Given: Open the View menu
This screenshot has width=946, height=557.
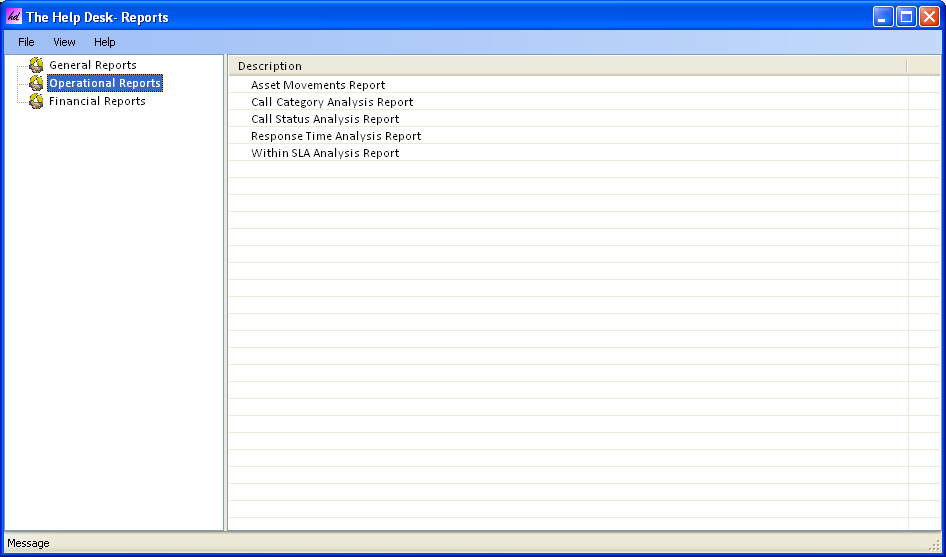Looking at the screenshot, I should [x=64, y=42].
